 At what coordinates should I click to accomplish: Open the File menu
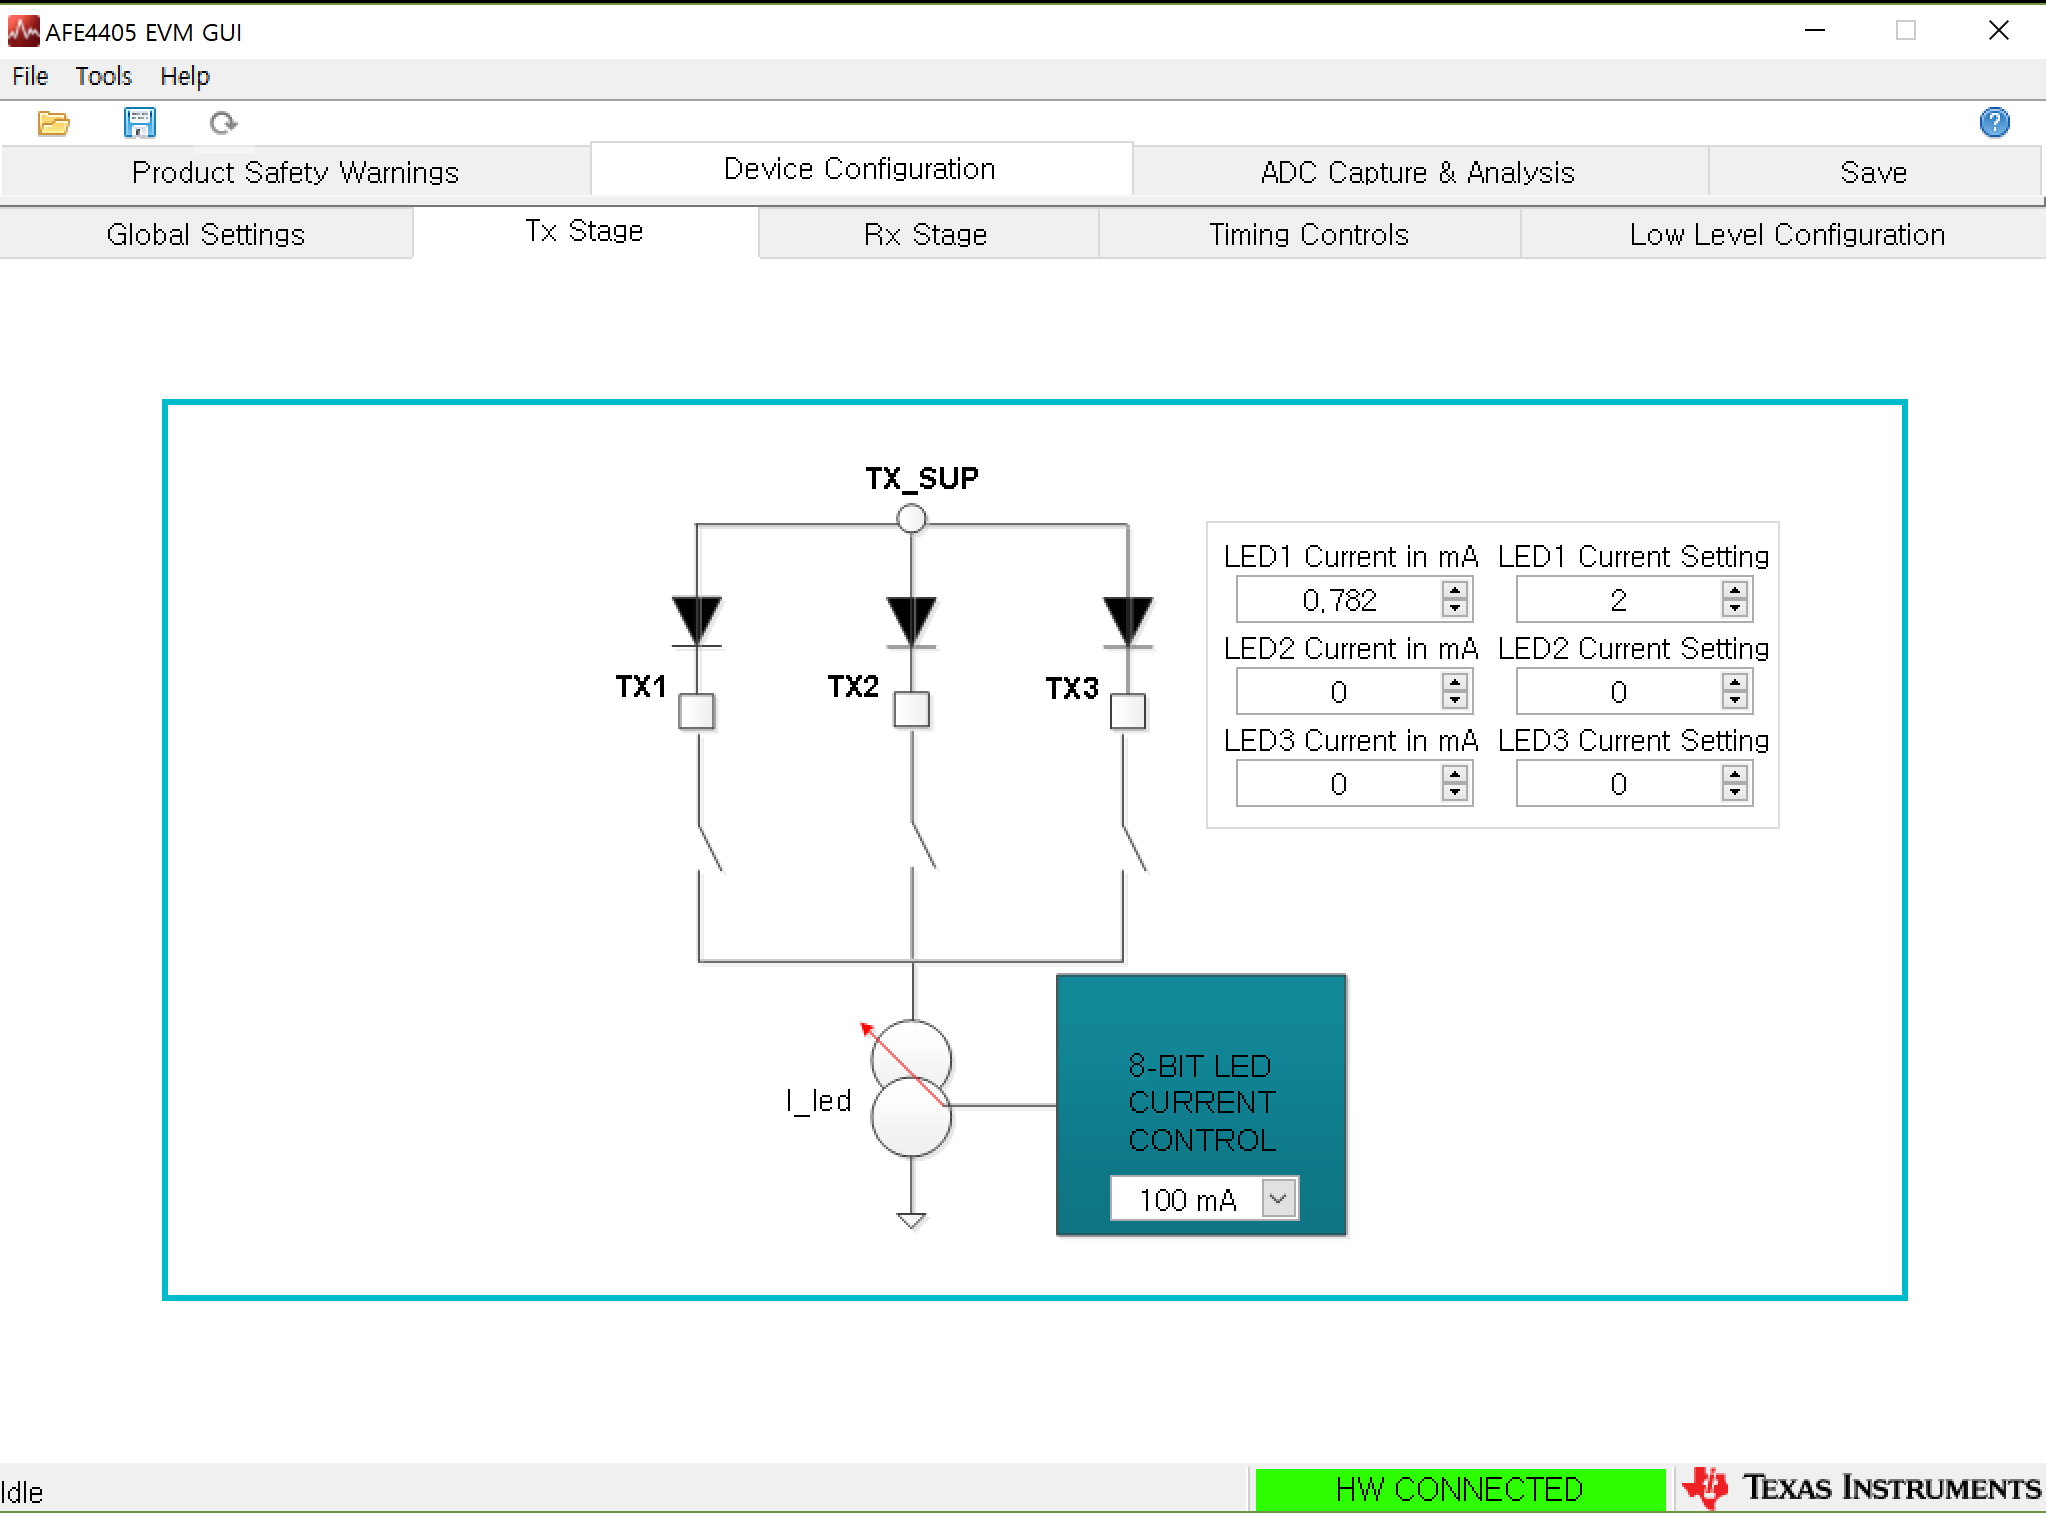pyautogui.click(x=30, y=77)
